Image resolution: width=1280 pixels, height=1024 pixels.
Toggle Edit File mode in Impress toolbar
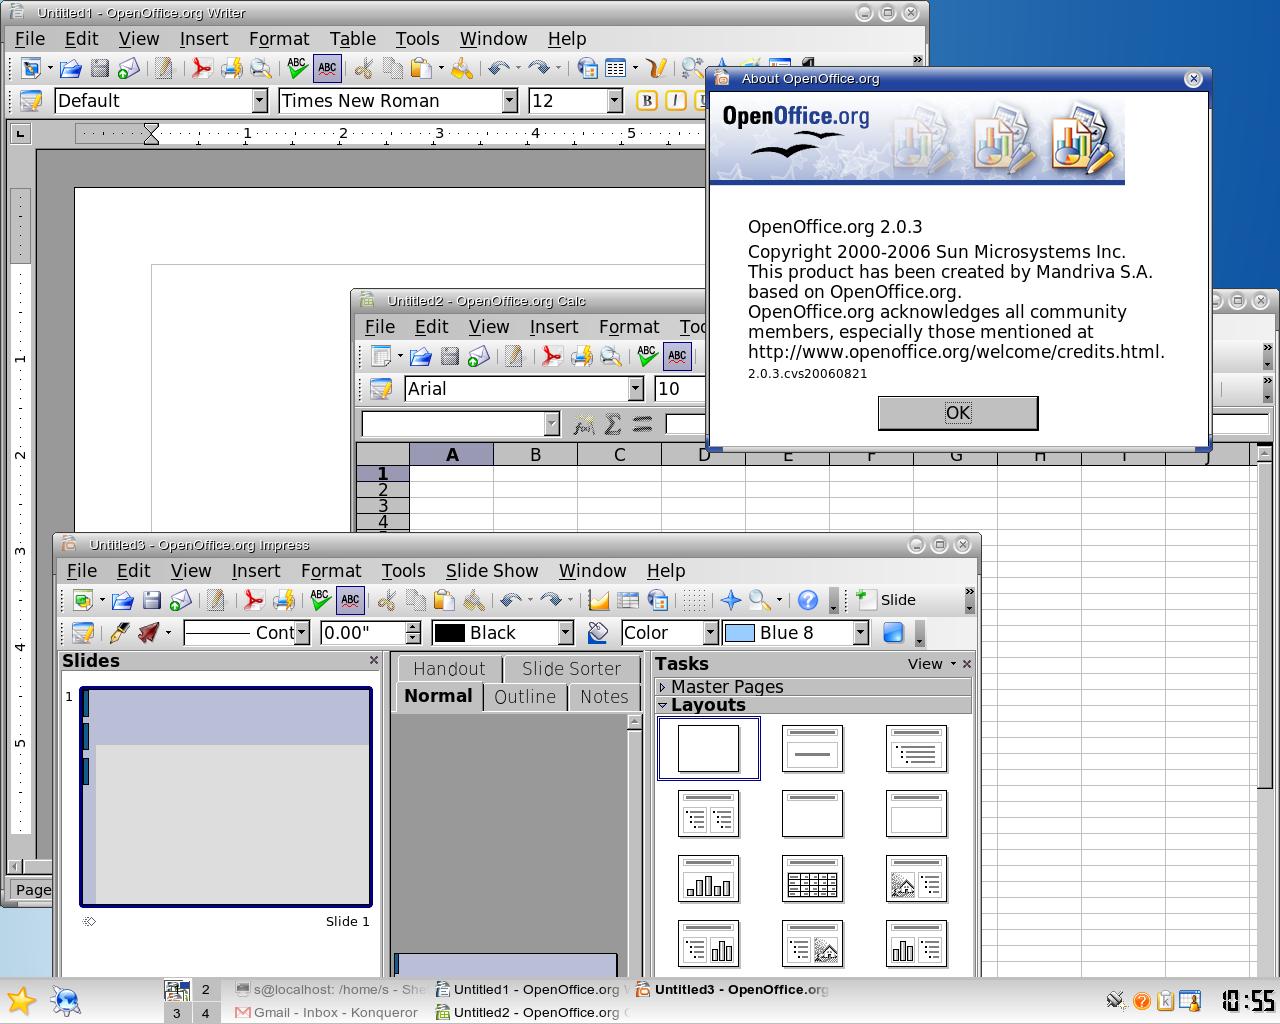(x=215, y=600)
